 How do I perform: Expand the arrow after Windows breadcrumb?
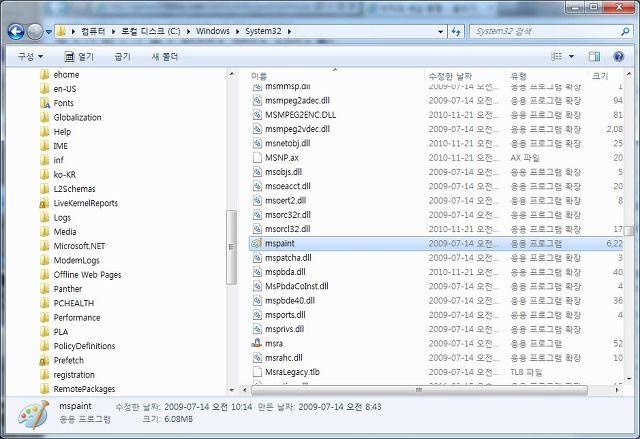click(237, 31)
